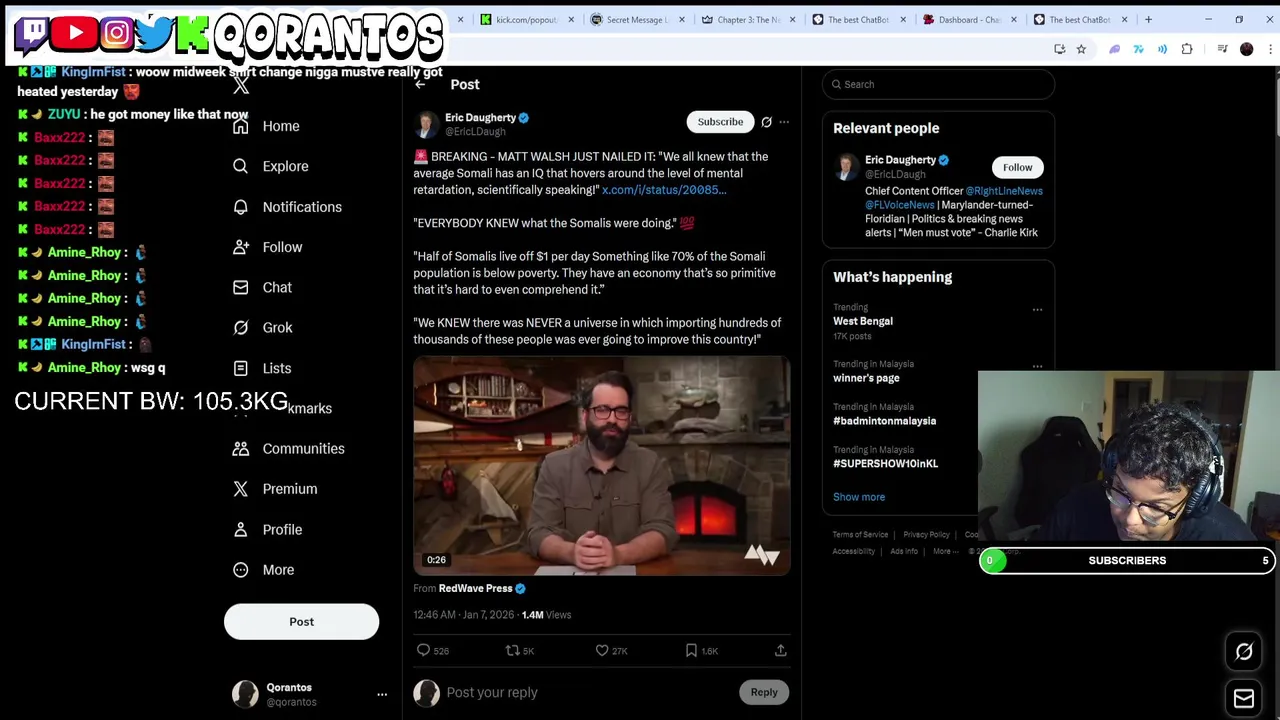1280x720 pixels.
Task: Open the messages envelope floating button
Action: [x=1244, y=698]
